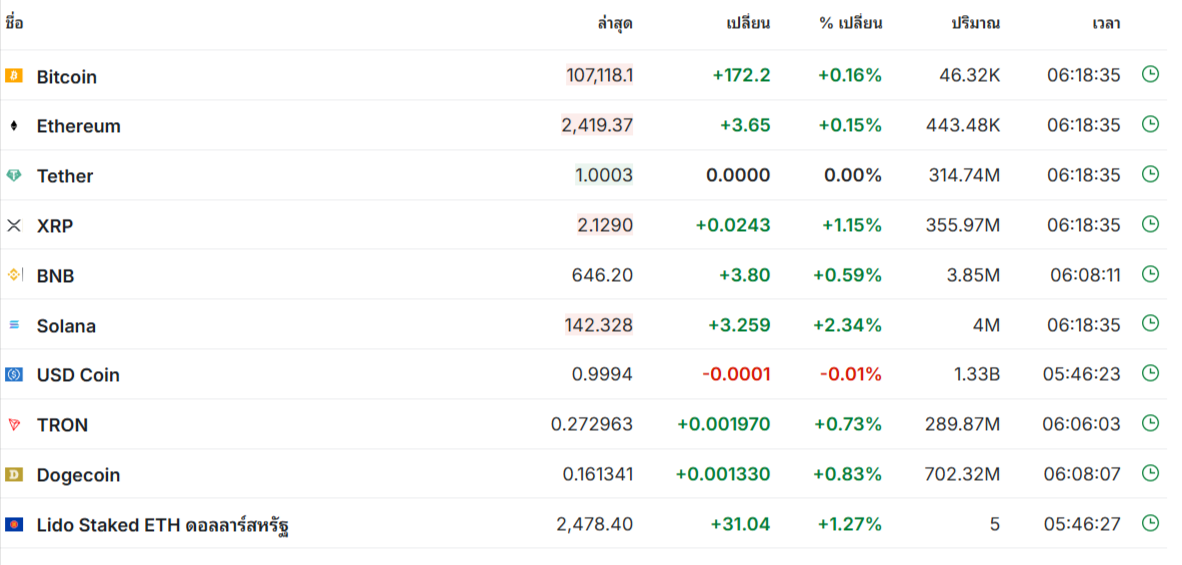The height and width of the screenshot is (565, 1182).
Task: Sort by the ปริมาณ column header
Action: point(975,23)
